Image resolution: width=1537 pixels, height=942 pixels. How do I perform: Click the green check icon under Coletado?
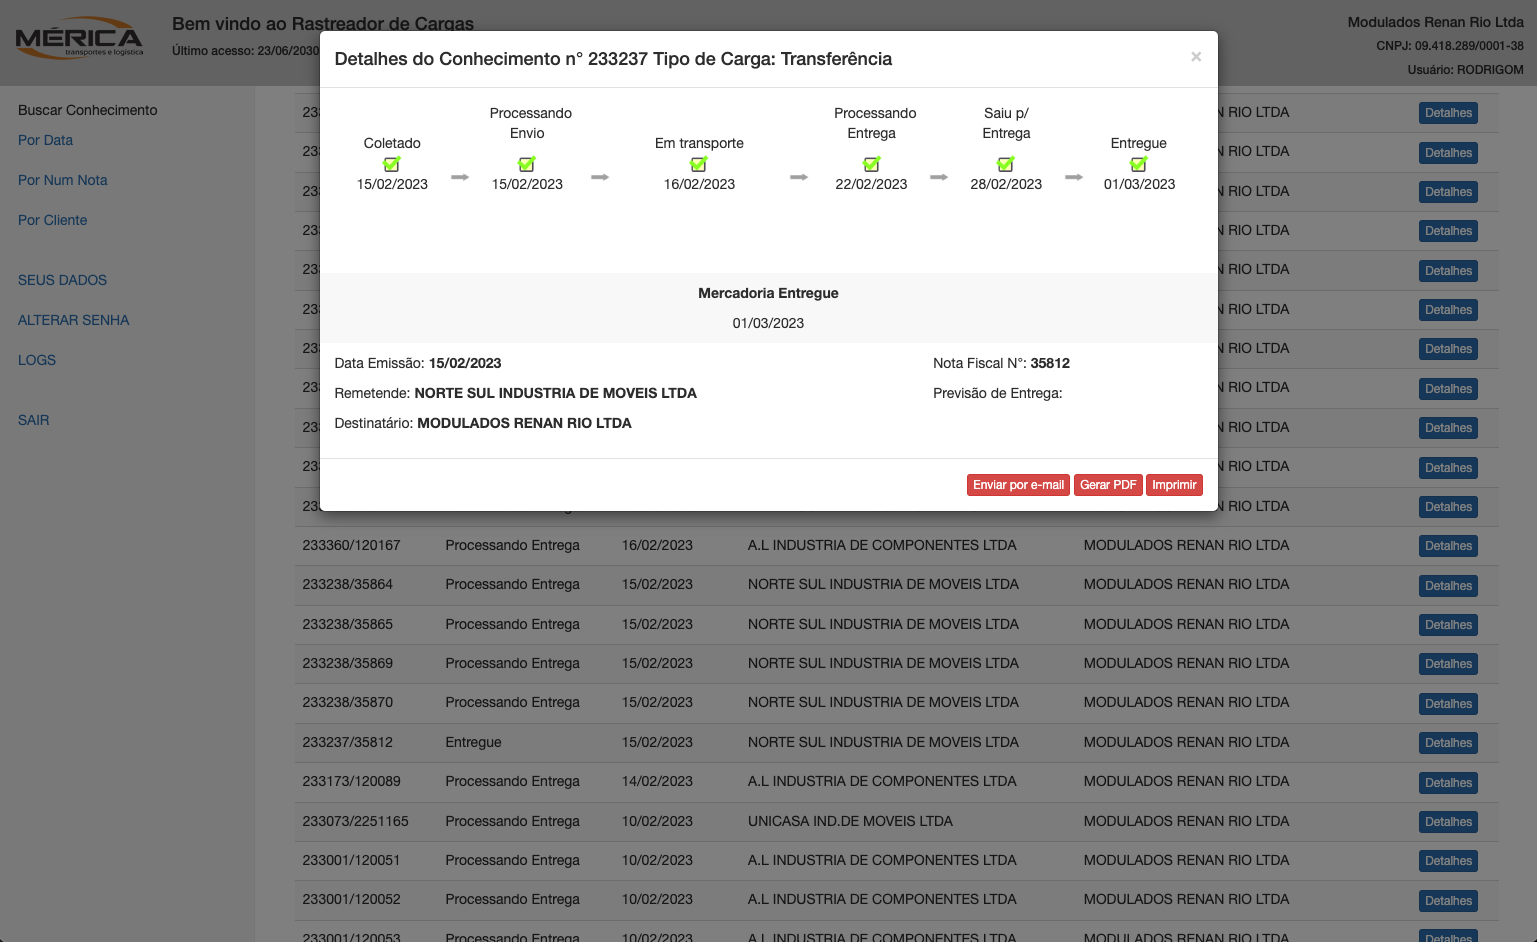392,164
